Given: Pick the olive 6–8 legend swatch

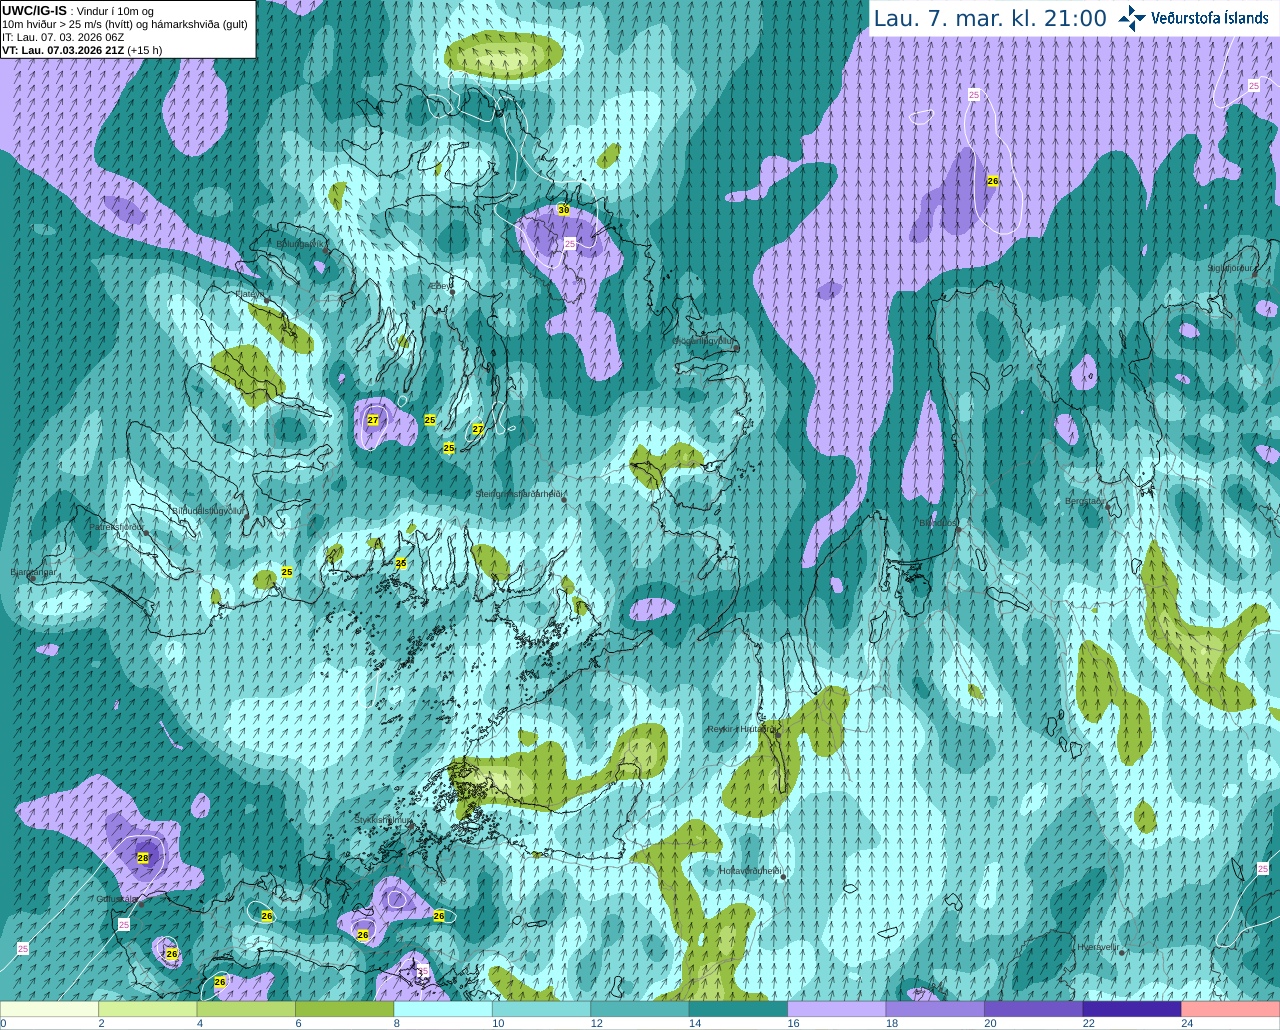Looking at the screenshot, I should pos(345,1009).
